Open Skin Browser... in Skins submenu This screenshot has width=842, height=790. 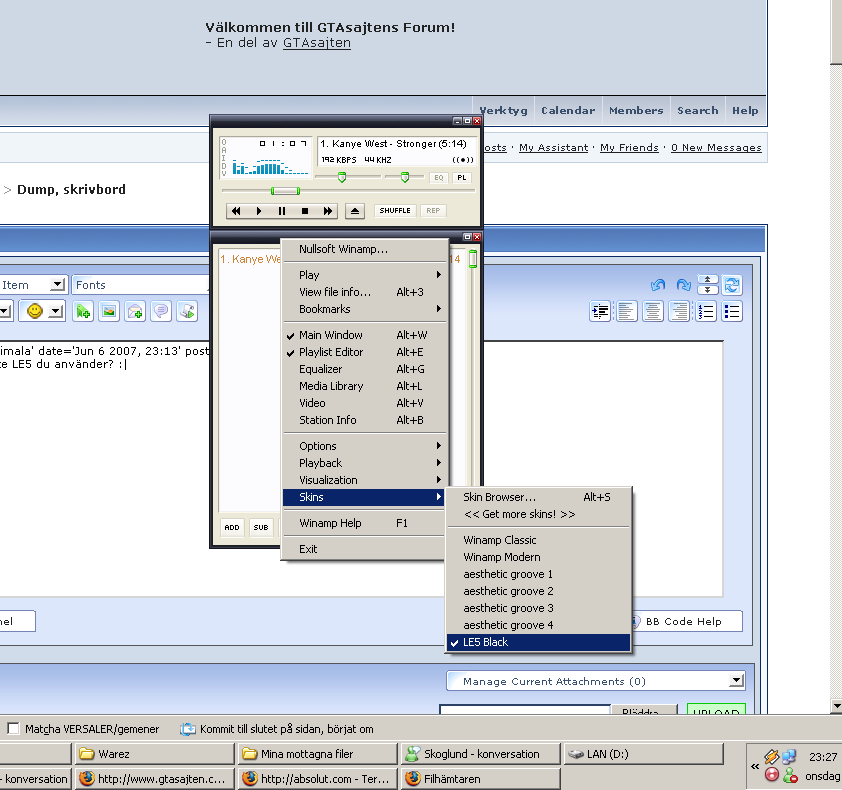coord(538,497)
